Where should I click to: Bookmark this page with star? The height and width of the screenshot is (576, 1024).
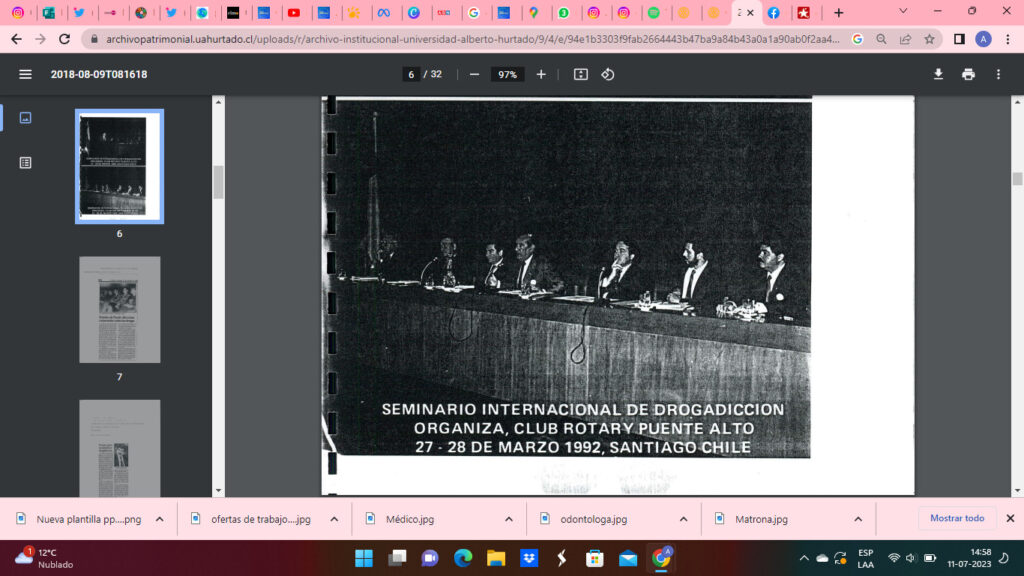click(x=929, y=39)
